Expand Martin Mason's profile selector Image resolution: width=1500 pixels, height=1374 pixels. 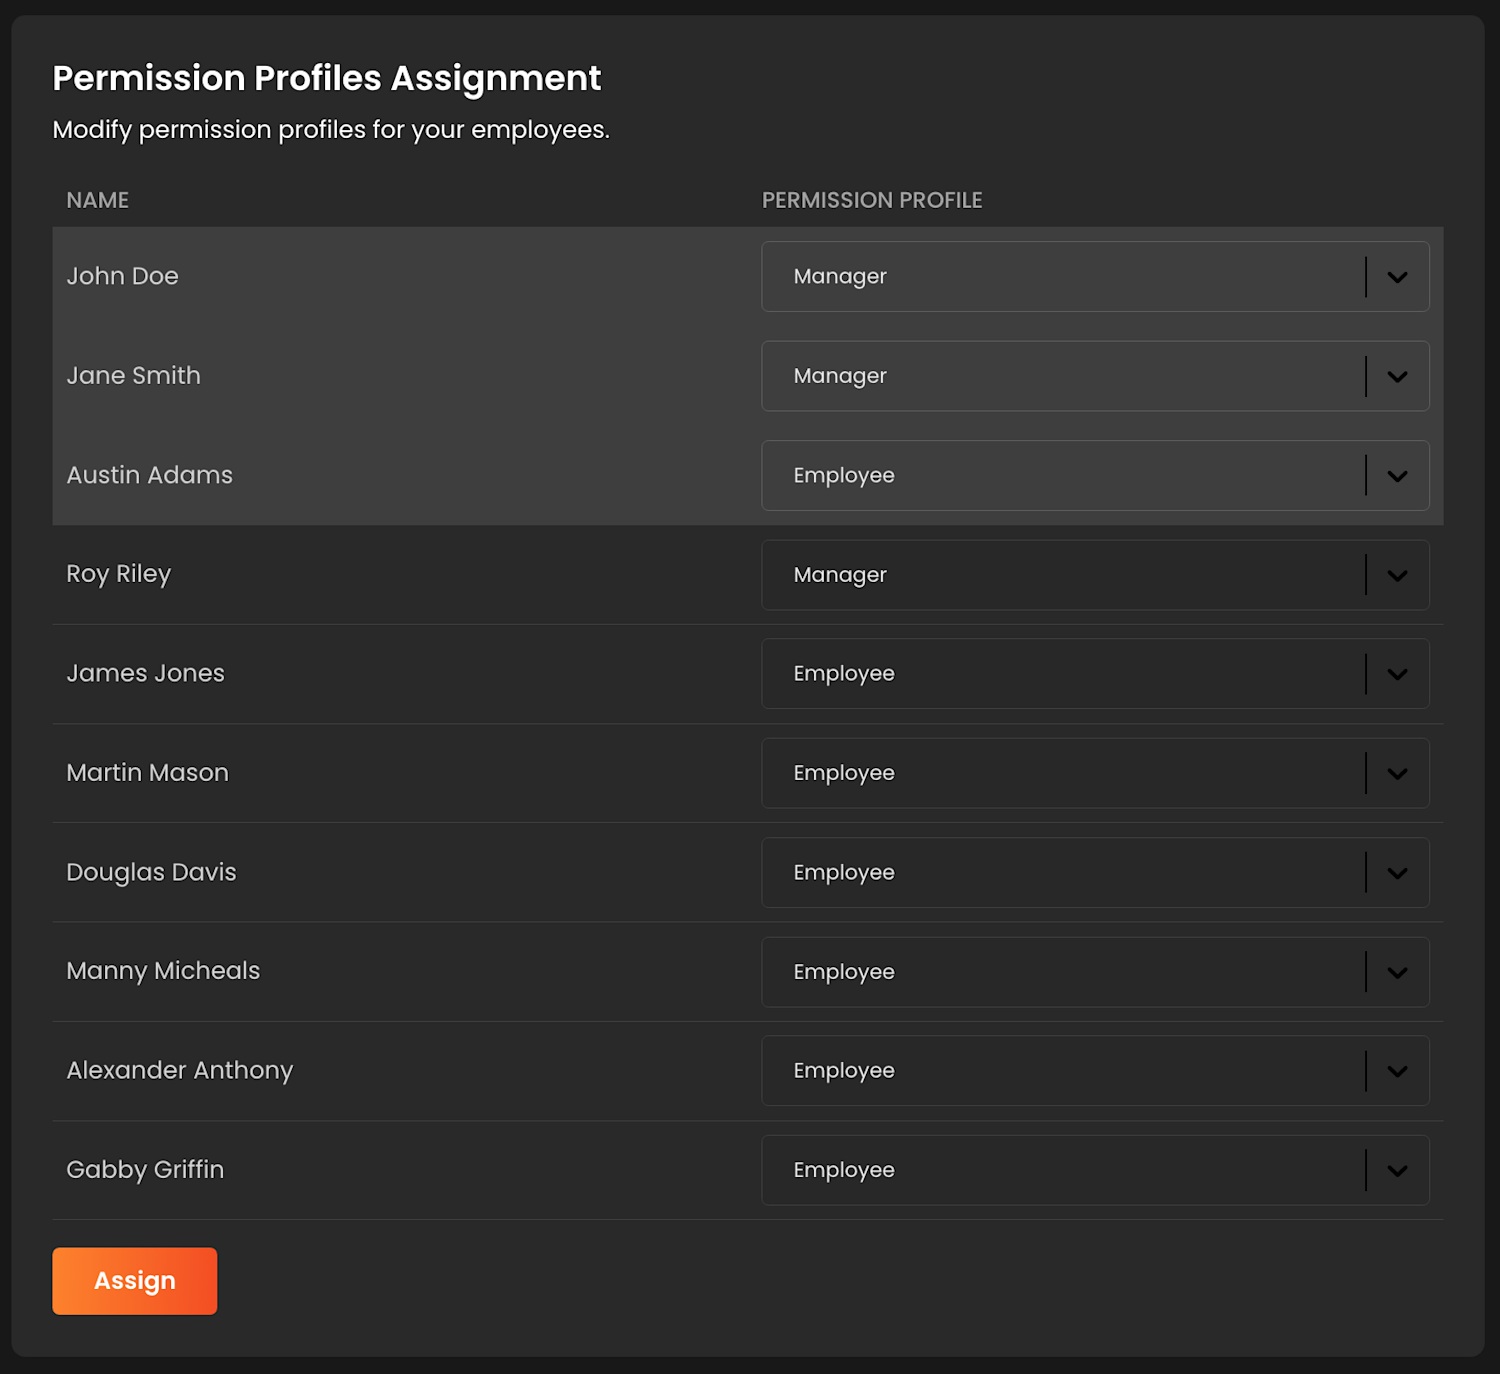pos(1095,772)
